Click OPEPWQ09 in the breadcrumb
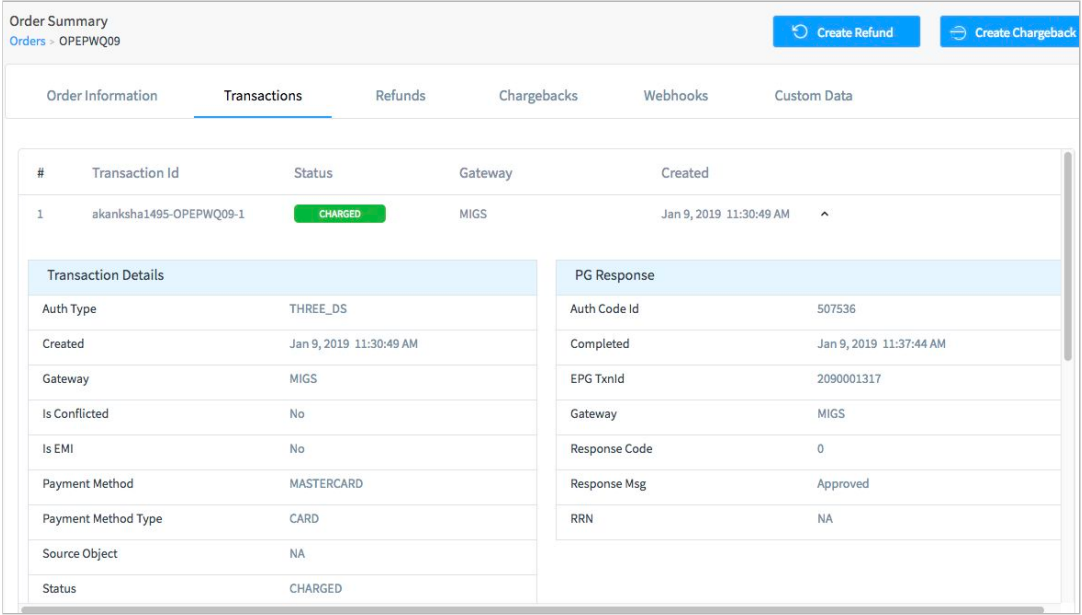 90,41
